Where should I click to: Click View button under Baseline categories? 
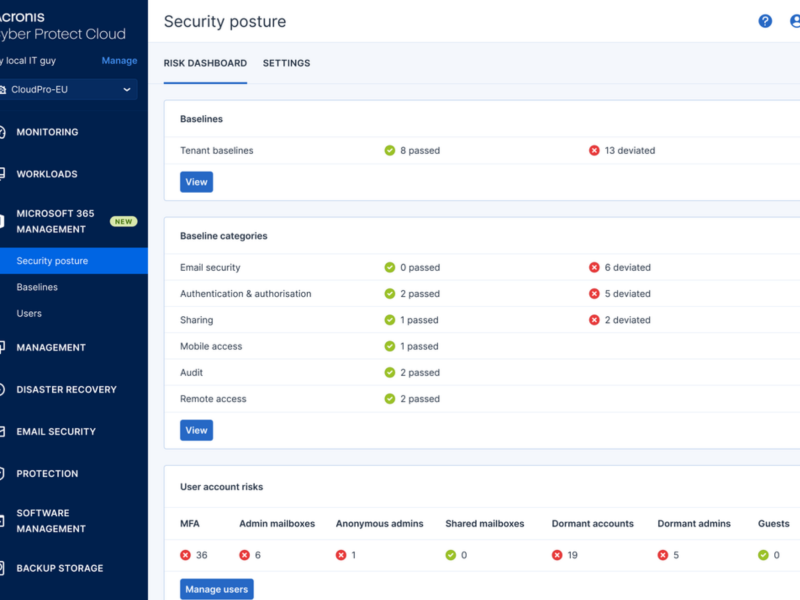[196, 430]
